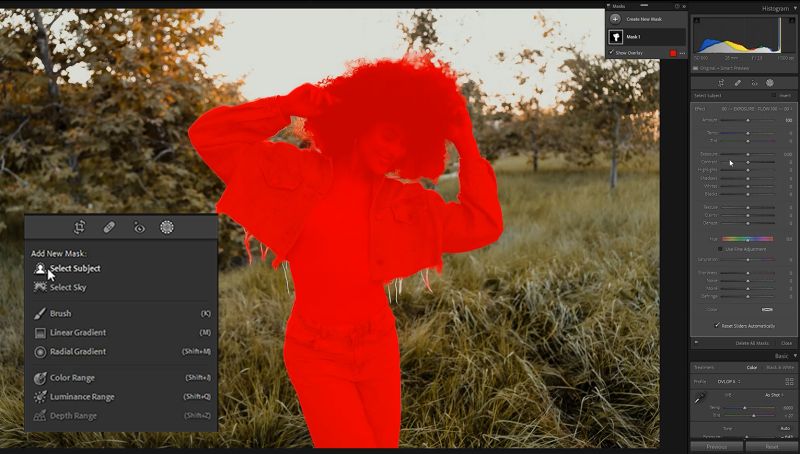The width and height of the screenshot is (800, 454).
Task: Pick the White Balance Selector eyedropper
Action: click(x=699, y=398)
